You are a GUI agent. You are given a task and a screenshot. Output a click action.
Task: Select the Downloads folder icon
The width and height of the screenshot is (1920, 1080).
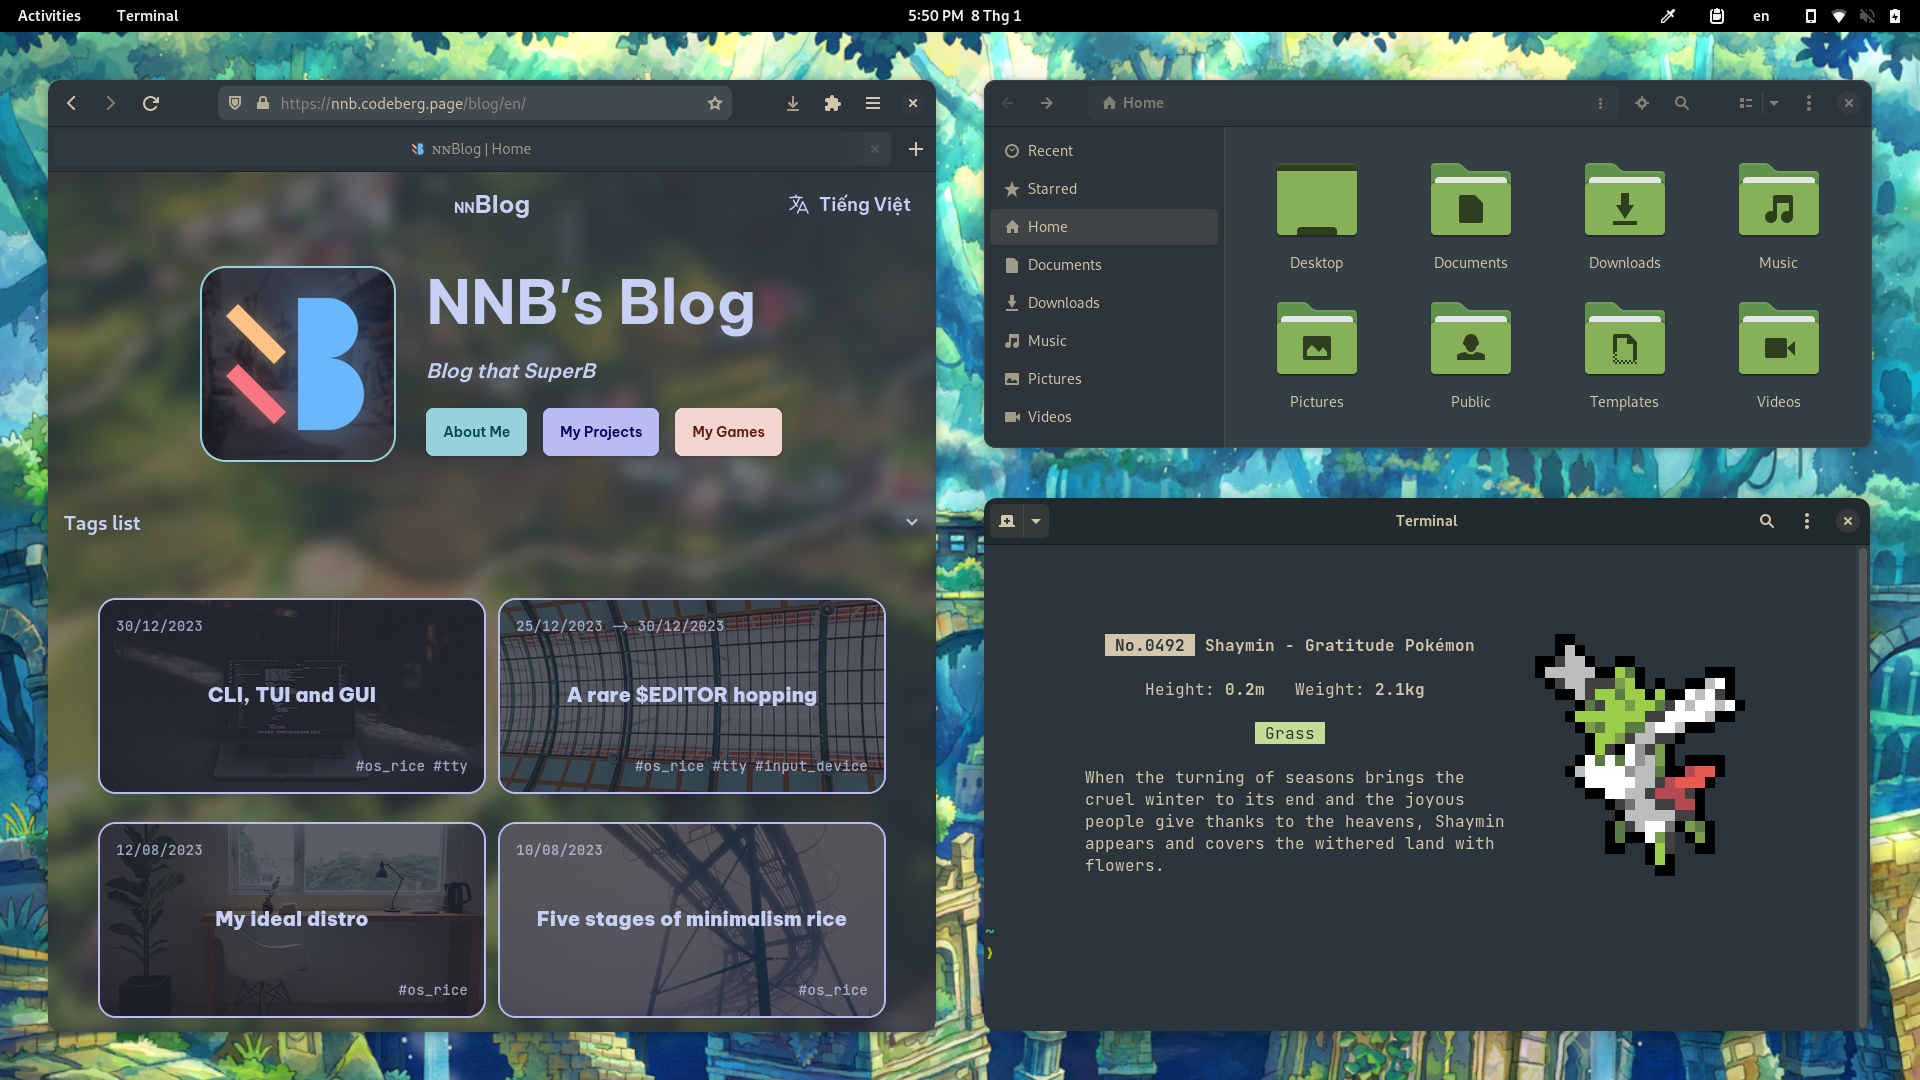tap(1625, 201)
